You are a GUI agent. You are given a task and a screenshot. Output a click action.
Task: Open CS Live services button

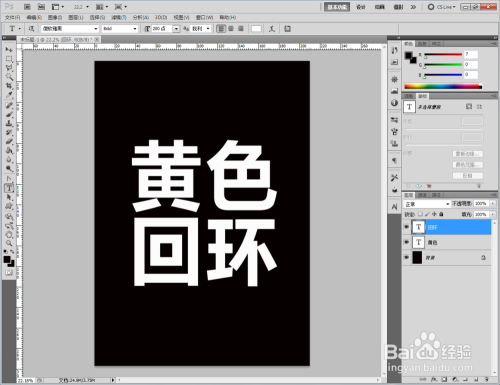[x=441, y=7]
